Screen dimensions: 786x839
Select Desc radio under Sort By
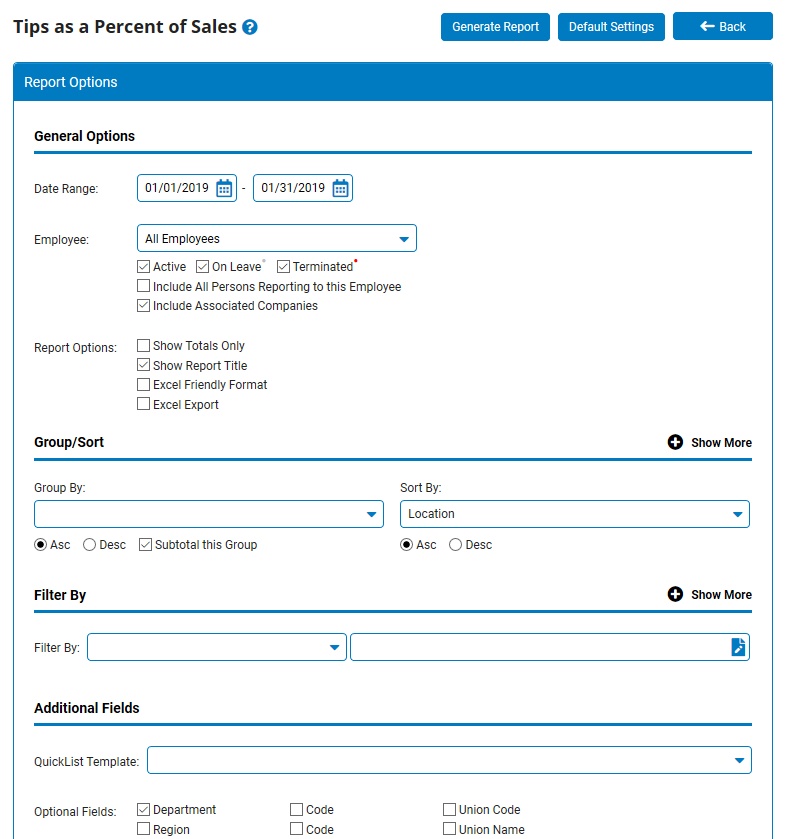click(456, 545)
